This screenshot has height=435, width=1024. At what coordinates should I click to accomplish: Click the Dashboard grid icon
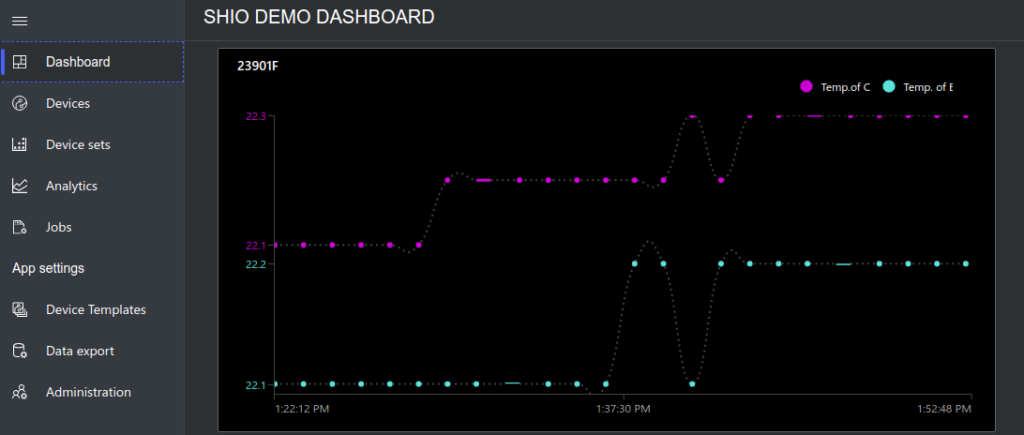pyautogui.click(x=20, y=62)
